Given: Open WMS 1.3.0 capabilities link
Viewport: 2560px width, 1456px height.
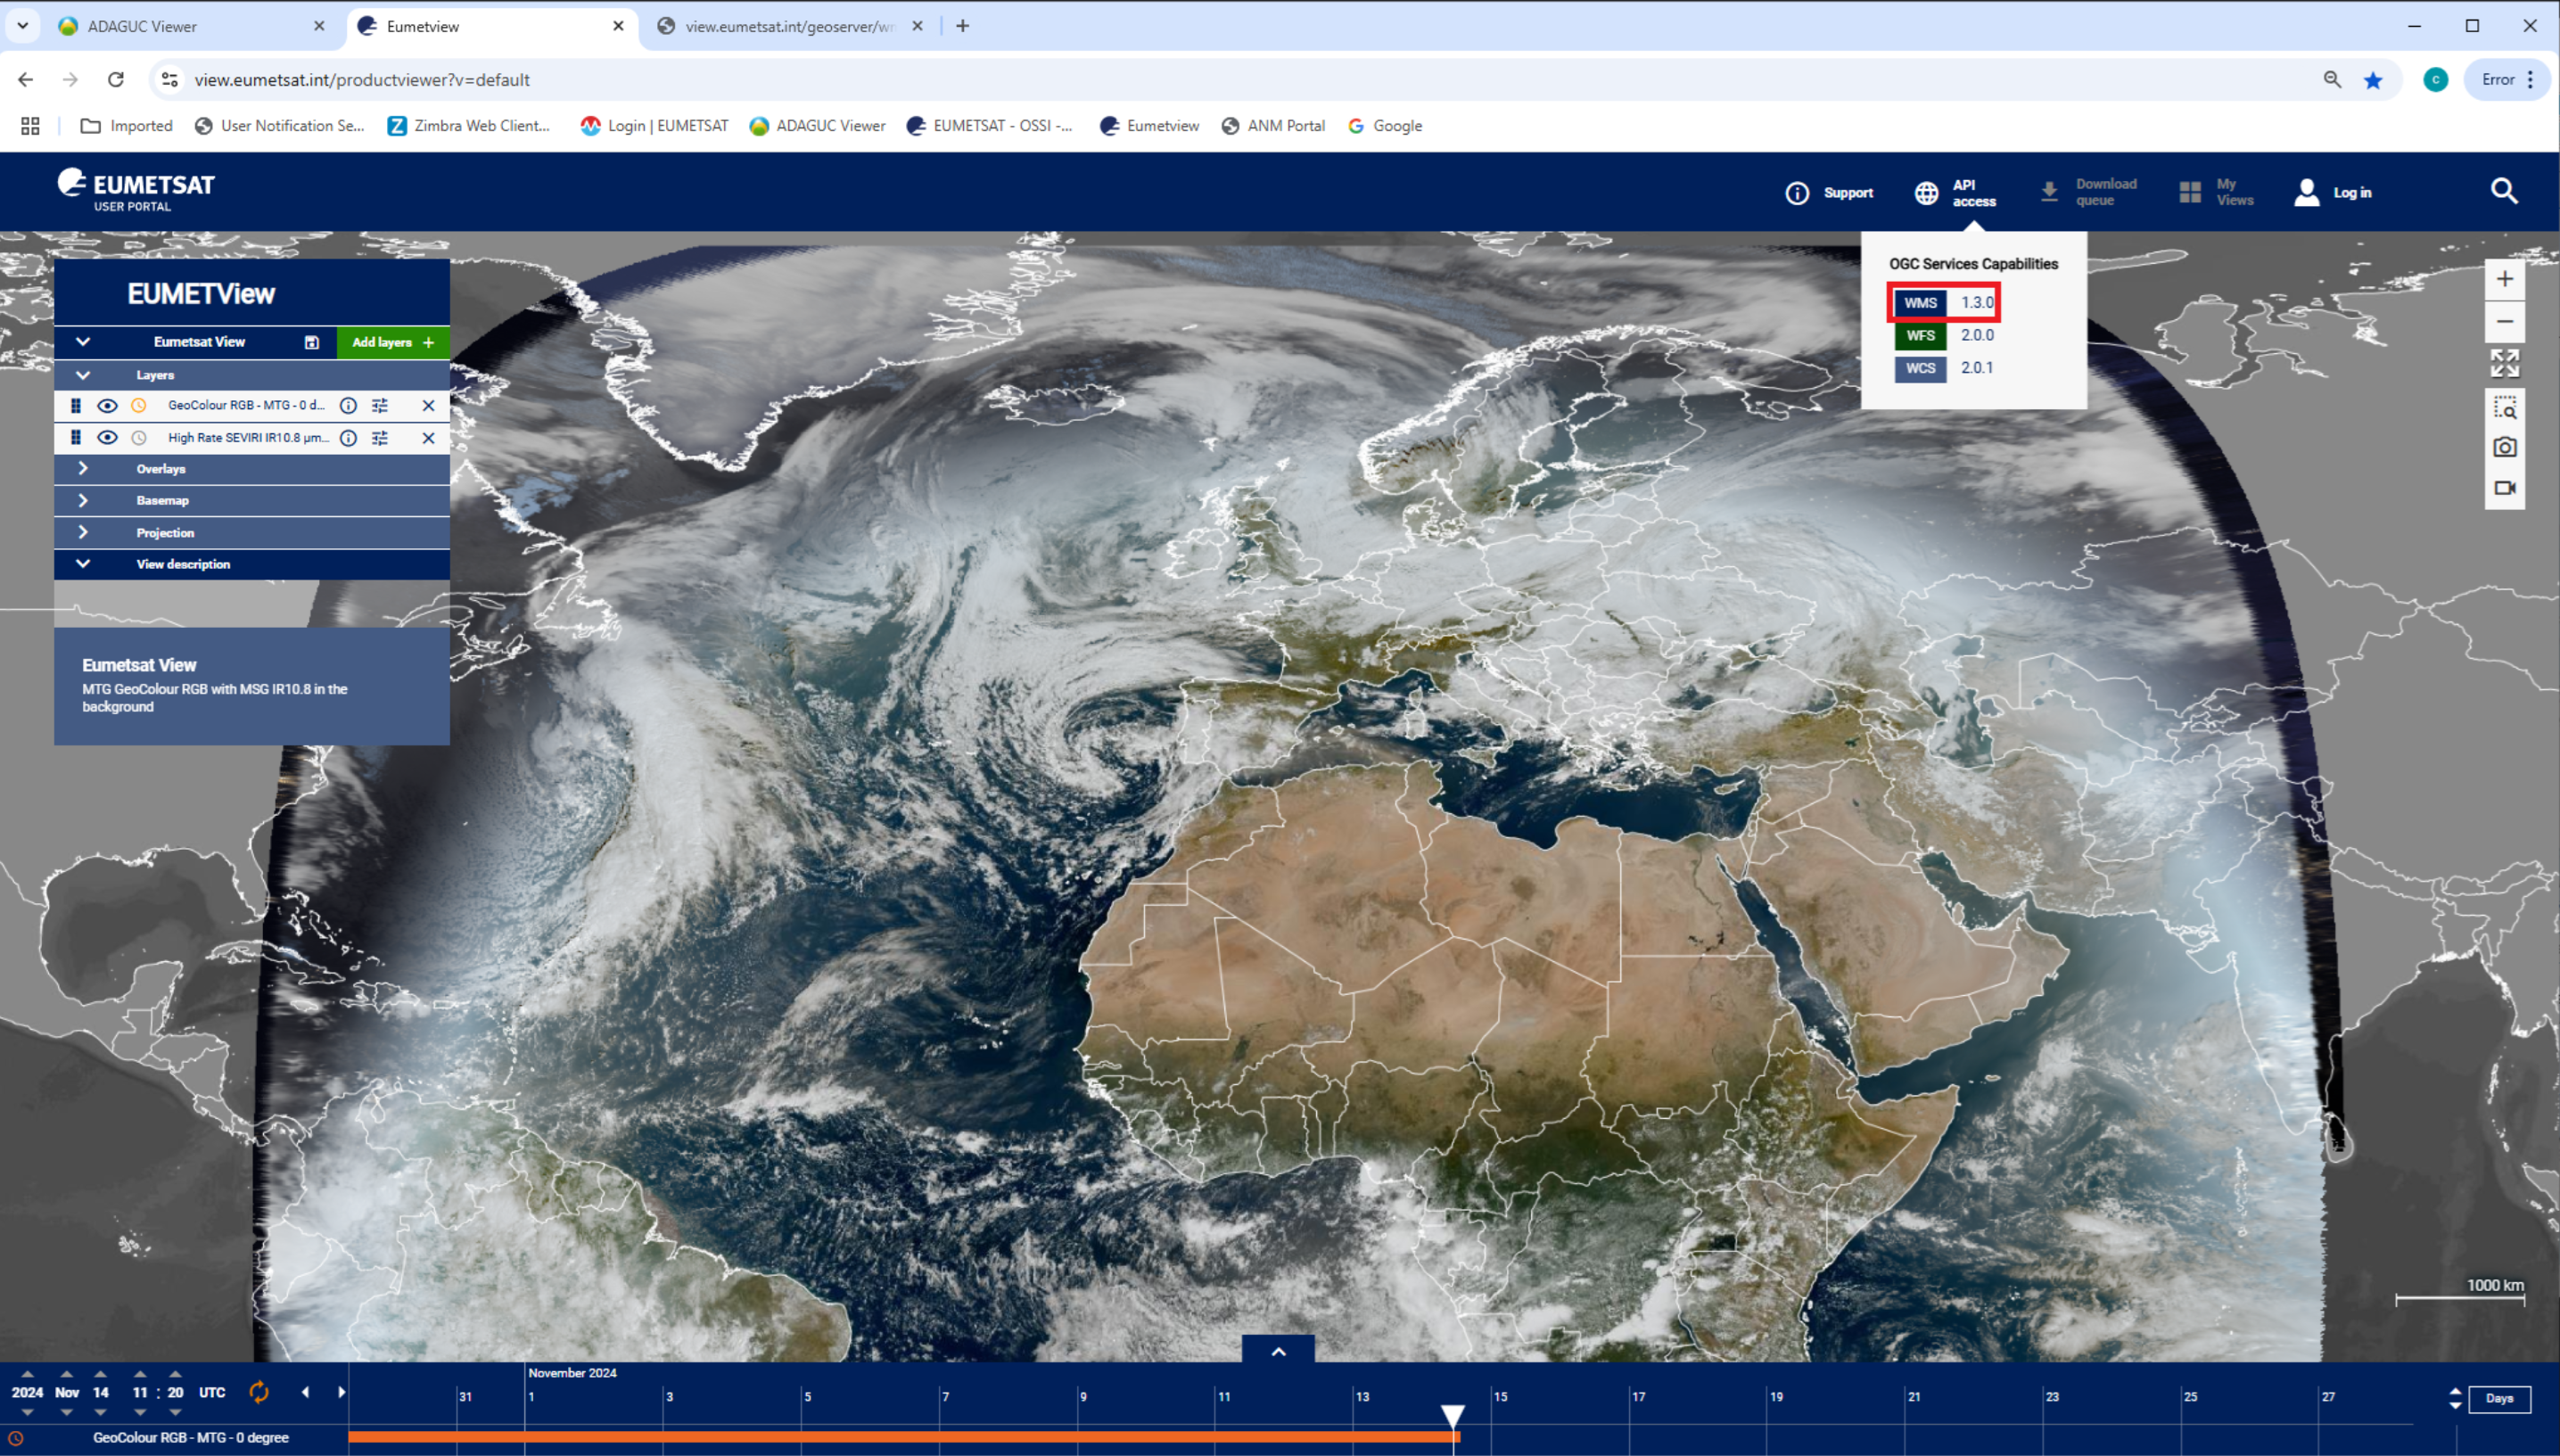Looking at the screenshot, I should coord(1943,302).
